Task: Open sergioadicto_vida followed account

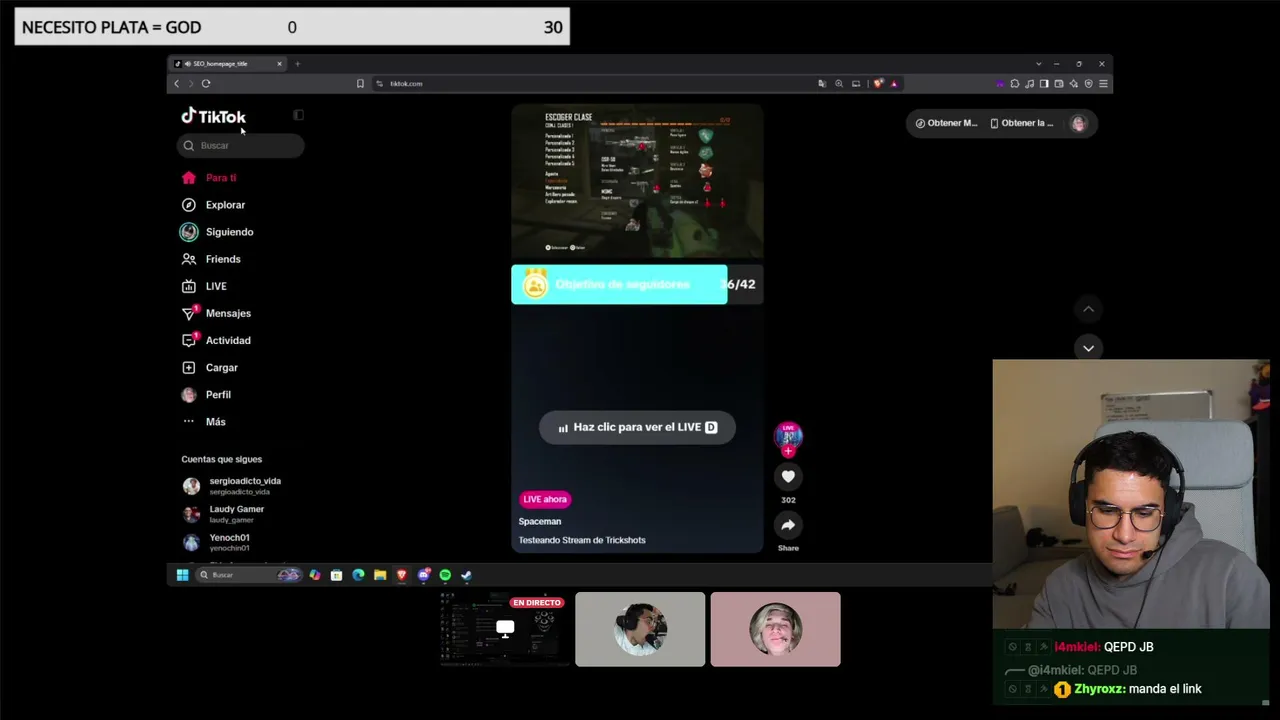Action: tap(232, 486)
